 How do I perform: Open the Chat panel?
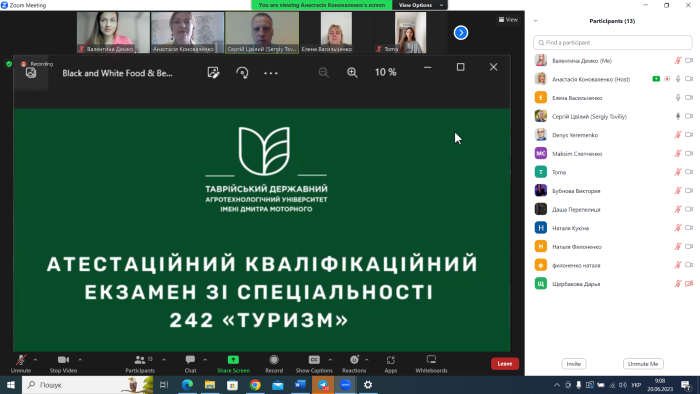coord(190,364)
